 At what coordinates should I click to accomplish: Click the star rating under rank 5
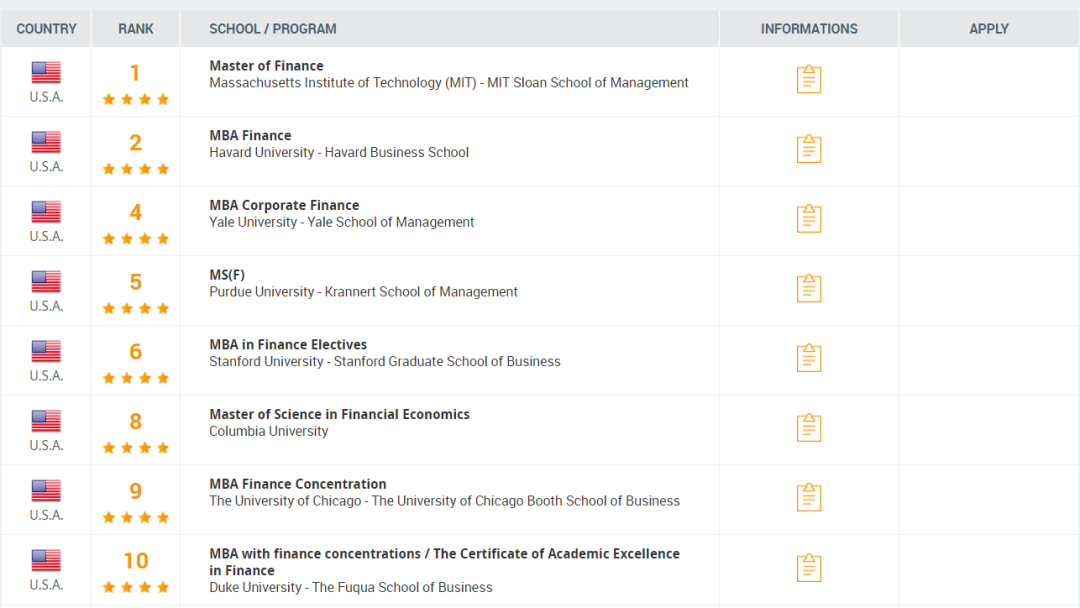(136, 308)
